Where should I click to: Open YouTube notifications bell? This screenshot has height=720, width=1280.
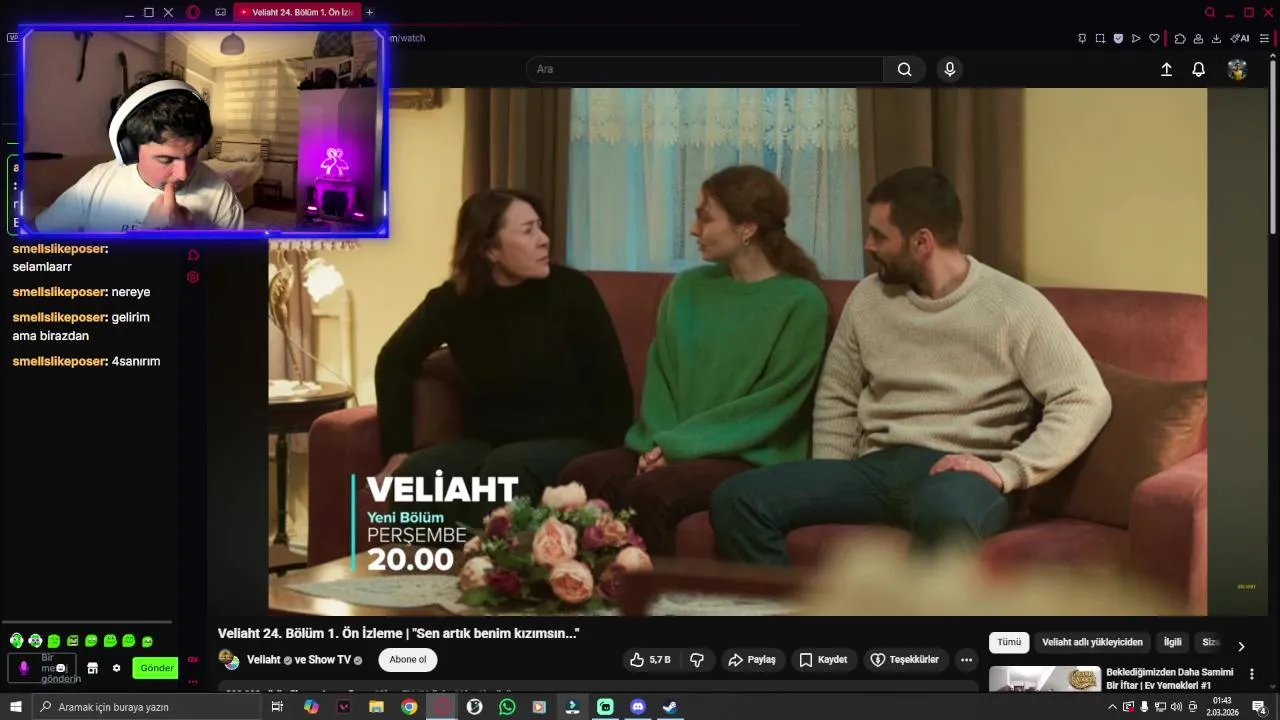1198,69
